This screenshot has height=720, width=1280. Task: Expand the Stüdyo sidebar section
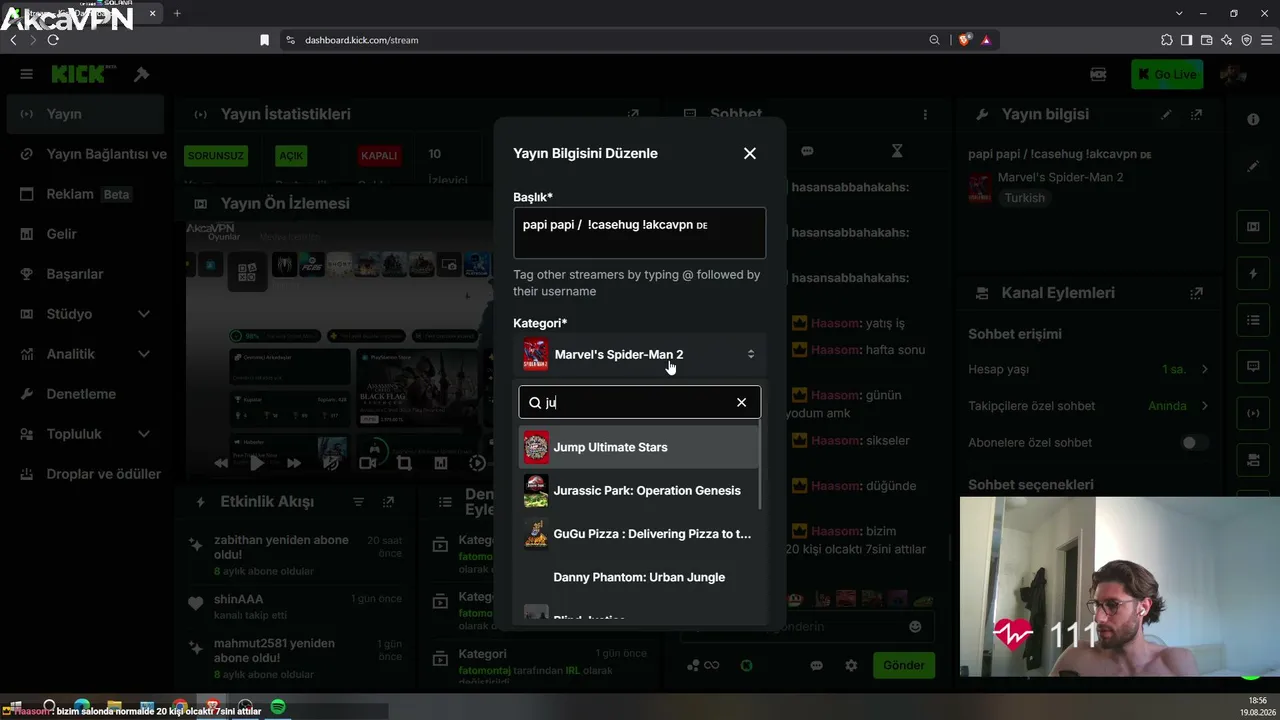[x=85, y=314]
